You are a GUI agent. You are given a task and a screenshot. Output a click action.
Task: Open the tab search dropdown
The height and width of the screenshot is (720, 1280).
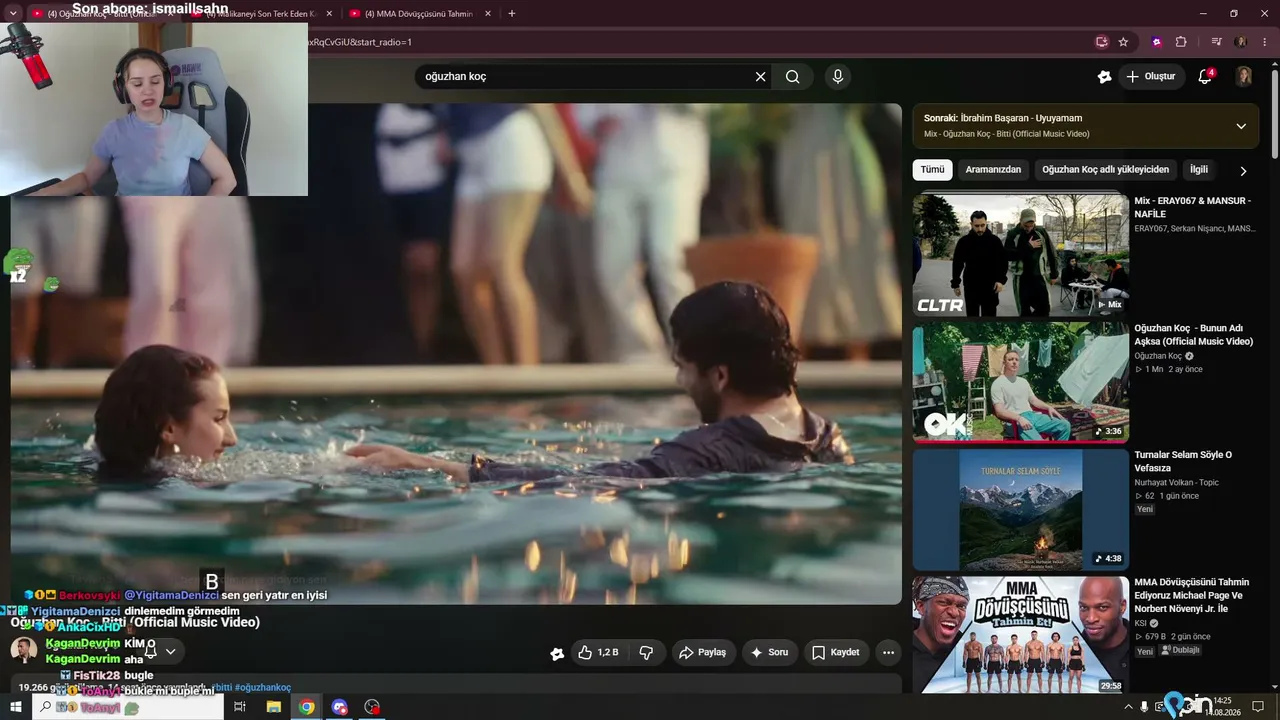click(x=13, y=14)
